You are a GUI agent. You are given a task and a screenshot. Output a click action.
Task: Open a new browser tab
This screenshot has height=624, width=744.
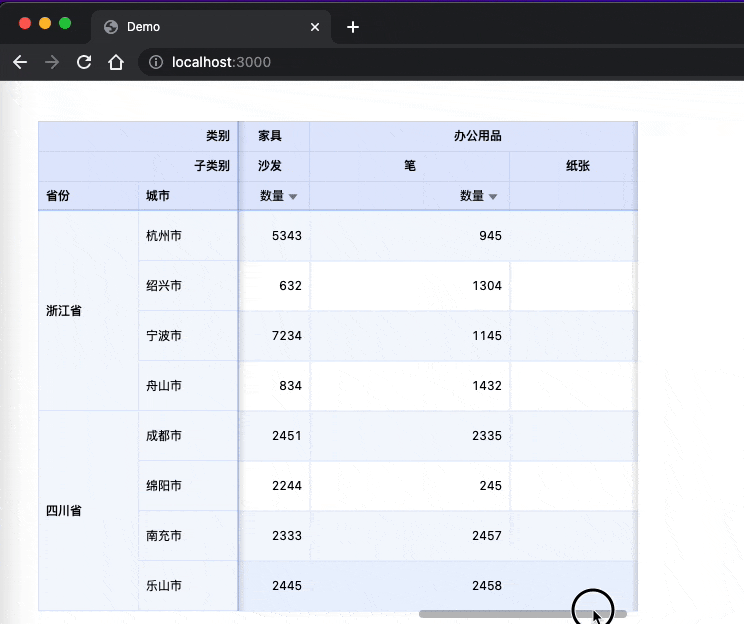pyautogui.click(x=353, y=27)
